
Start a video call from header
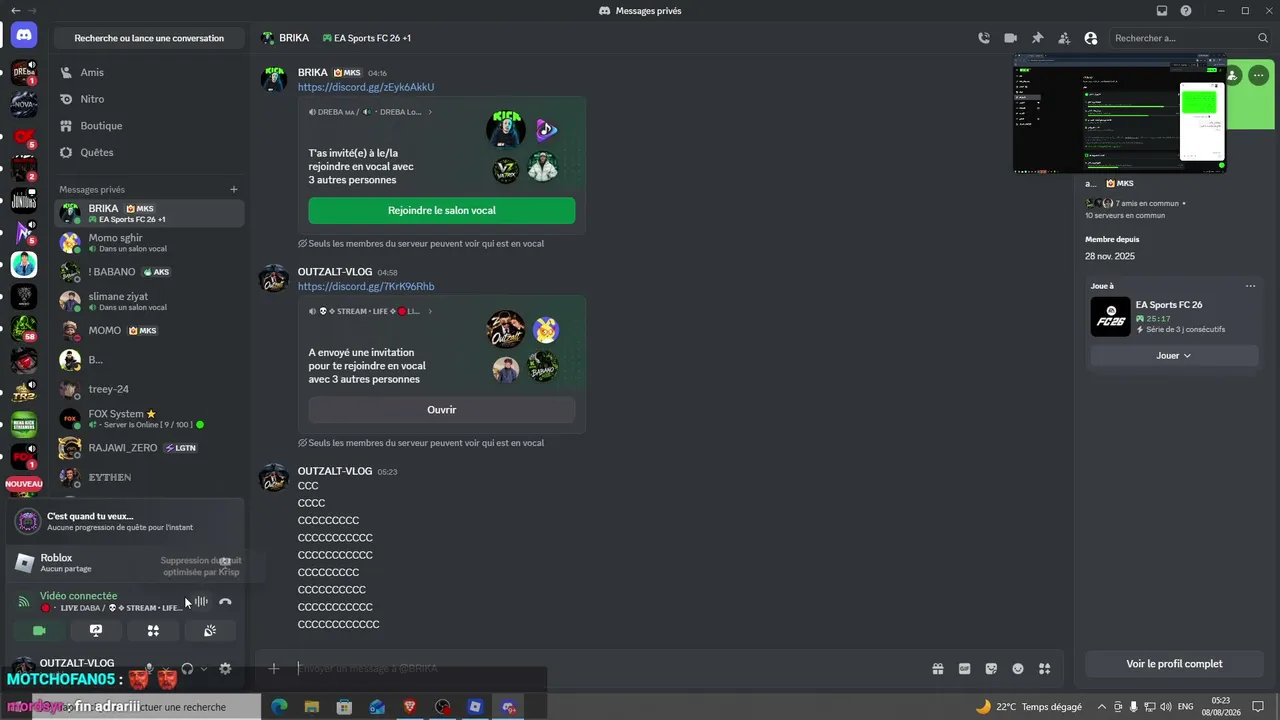1011,38
